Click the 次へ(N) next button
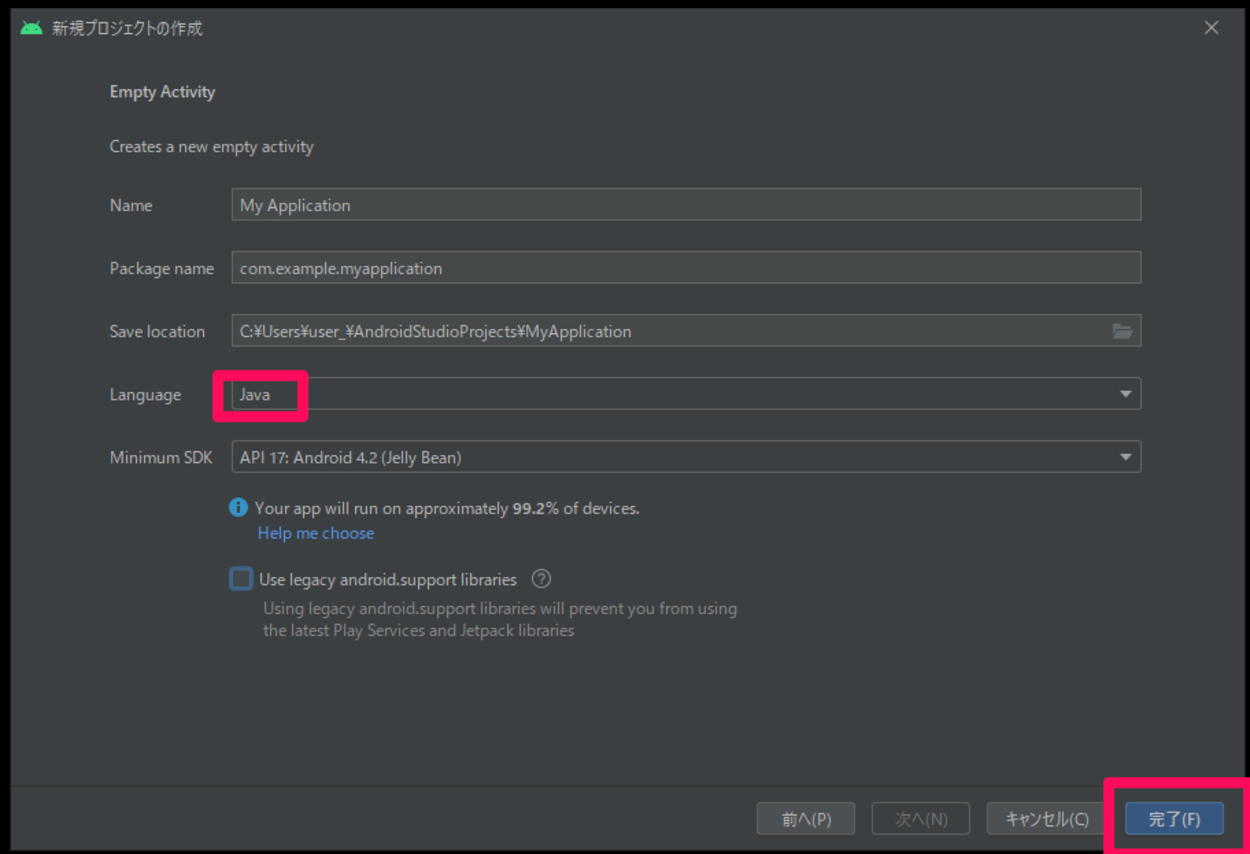This screenshot has width=1250, height=854. 921,819
